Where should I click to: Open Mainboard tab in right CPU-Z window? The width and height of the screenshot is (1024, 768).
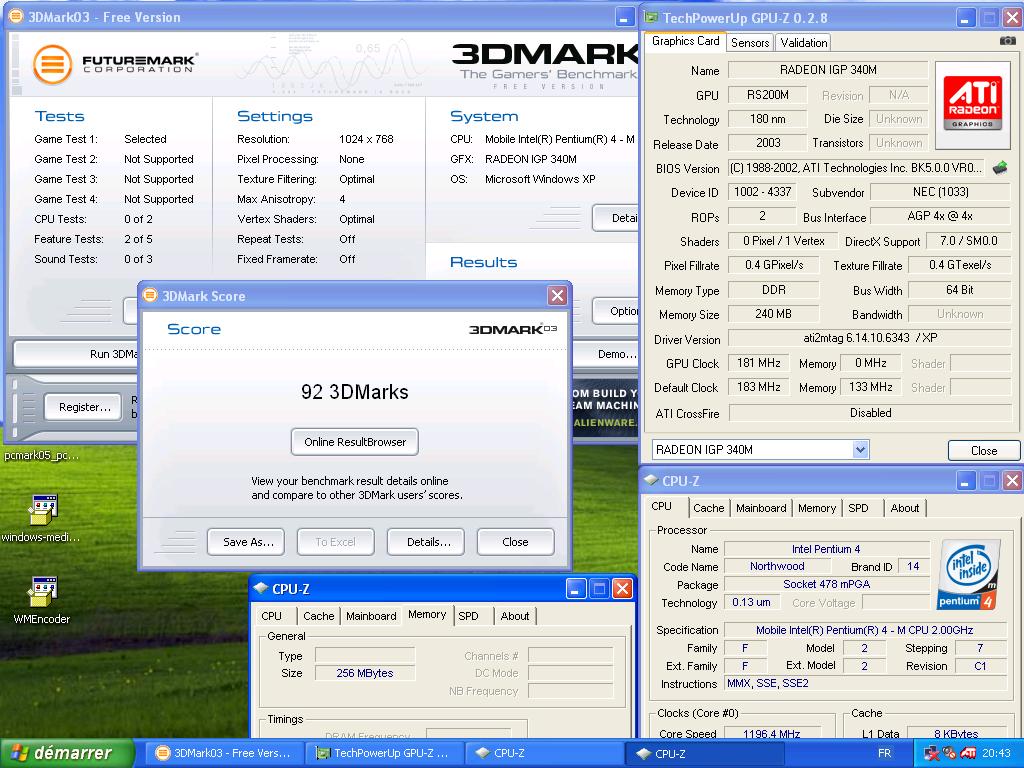coord(761,508)
